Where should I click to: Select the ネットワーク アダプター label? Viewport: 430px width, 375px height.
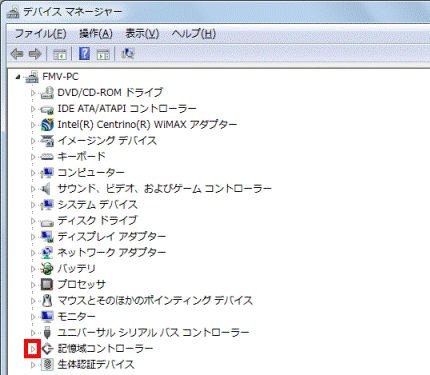[111, 252]
